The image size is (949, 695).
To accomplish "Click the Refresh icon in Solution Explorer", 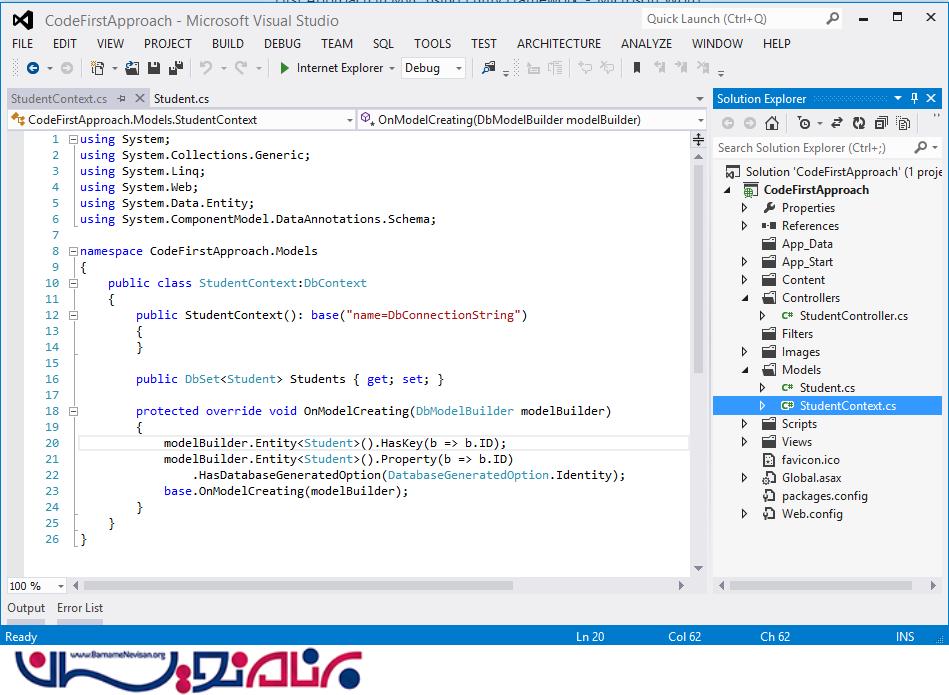I will pyautogui.click(x=858, y=123).
